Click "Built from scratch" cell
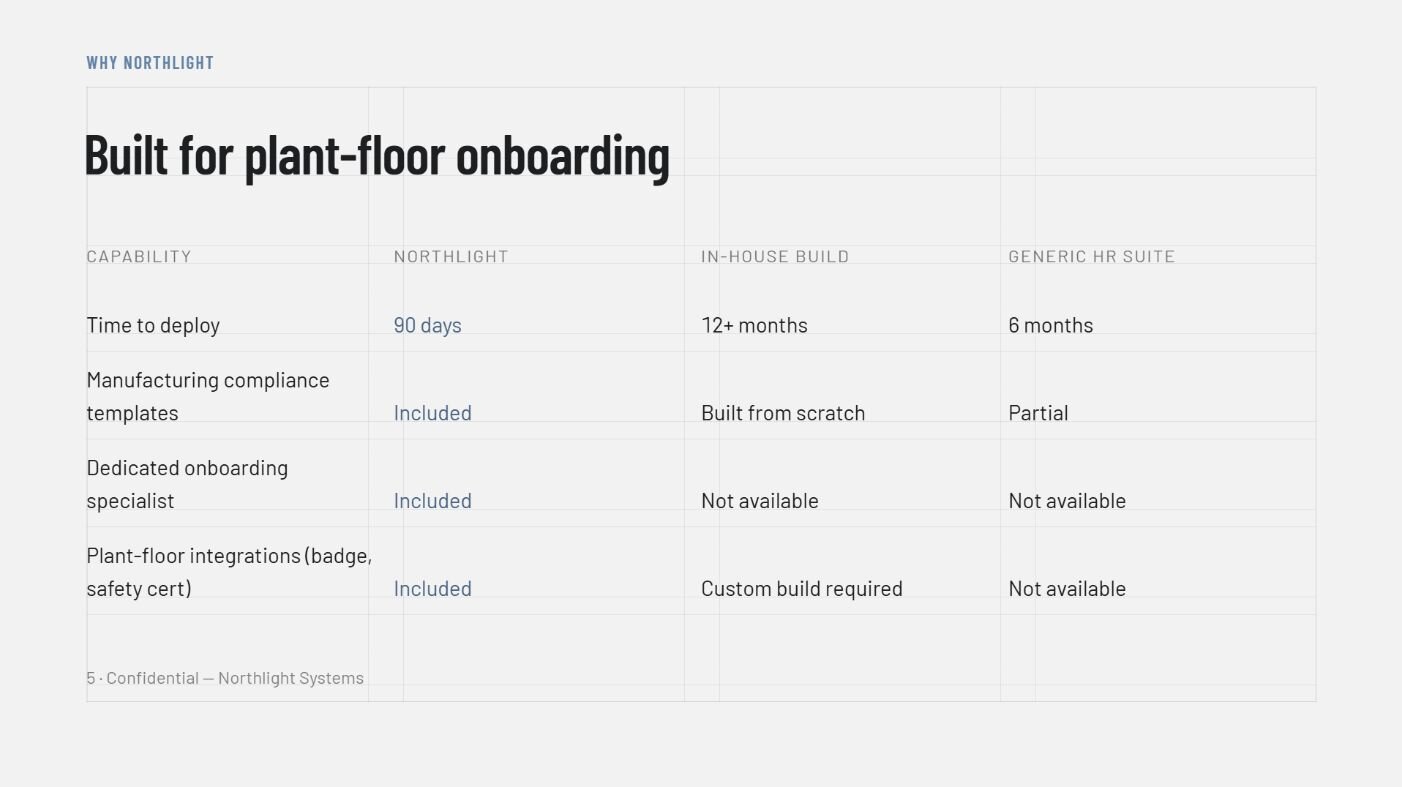The height and width of the screenshot is (787, 1402). 783,413
